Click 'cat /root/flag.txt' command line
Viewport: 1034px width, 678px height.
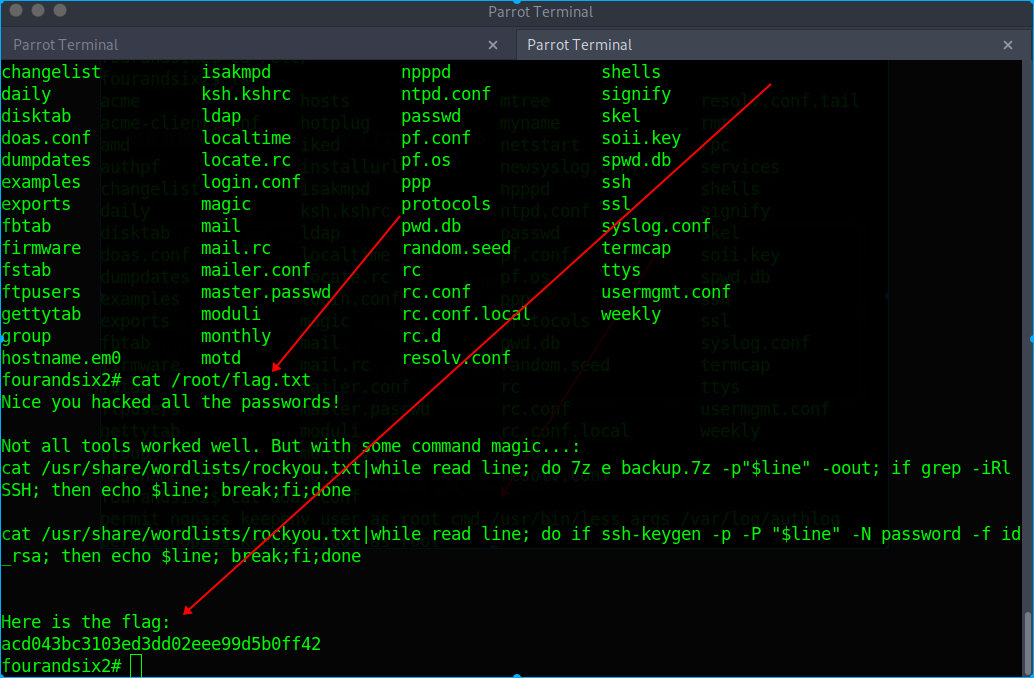coord(221,380)
